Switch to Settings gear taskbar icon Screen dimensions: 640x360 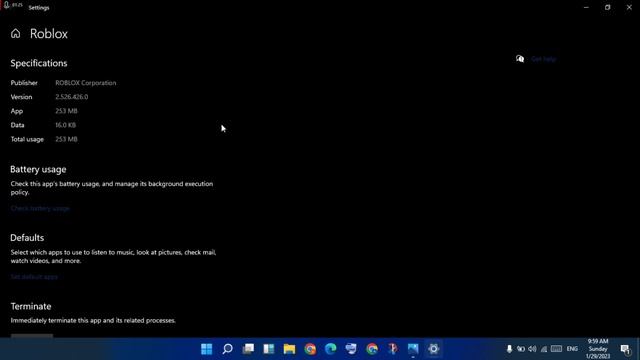433,349
